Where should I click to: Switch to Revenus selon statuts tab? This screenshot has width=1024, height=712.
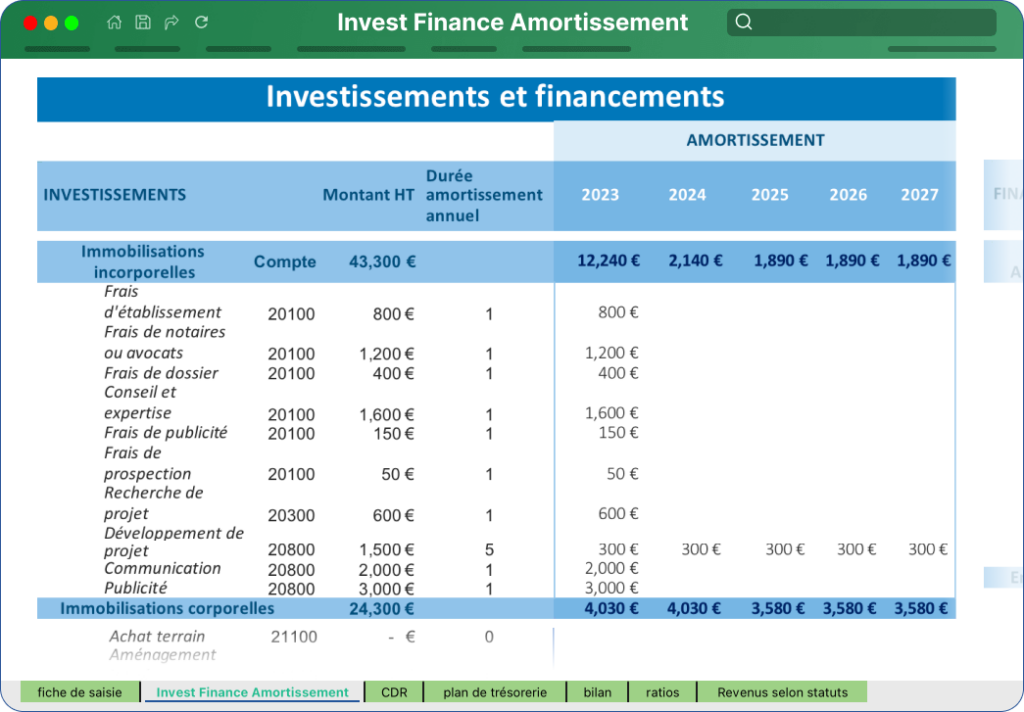point(782,692)
